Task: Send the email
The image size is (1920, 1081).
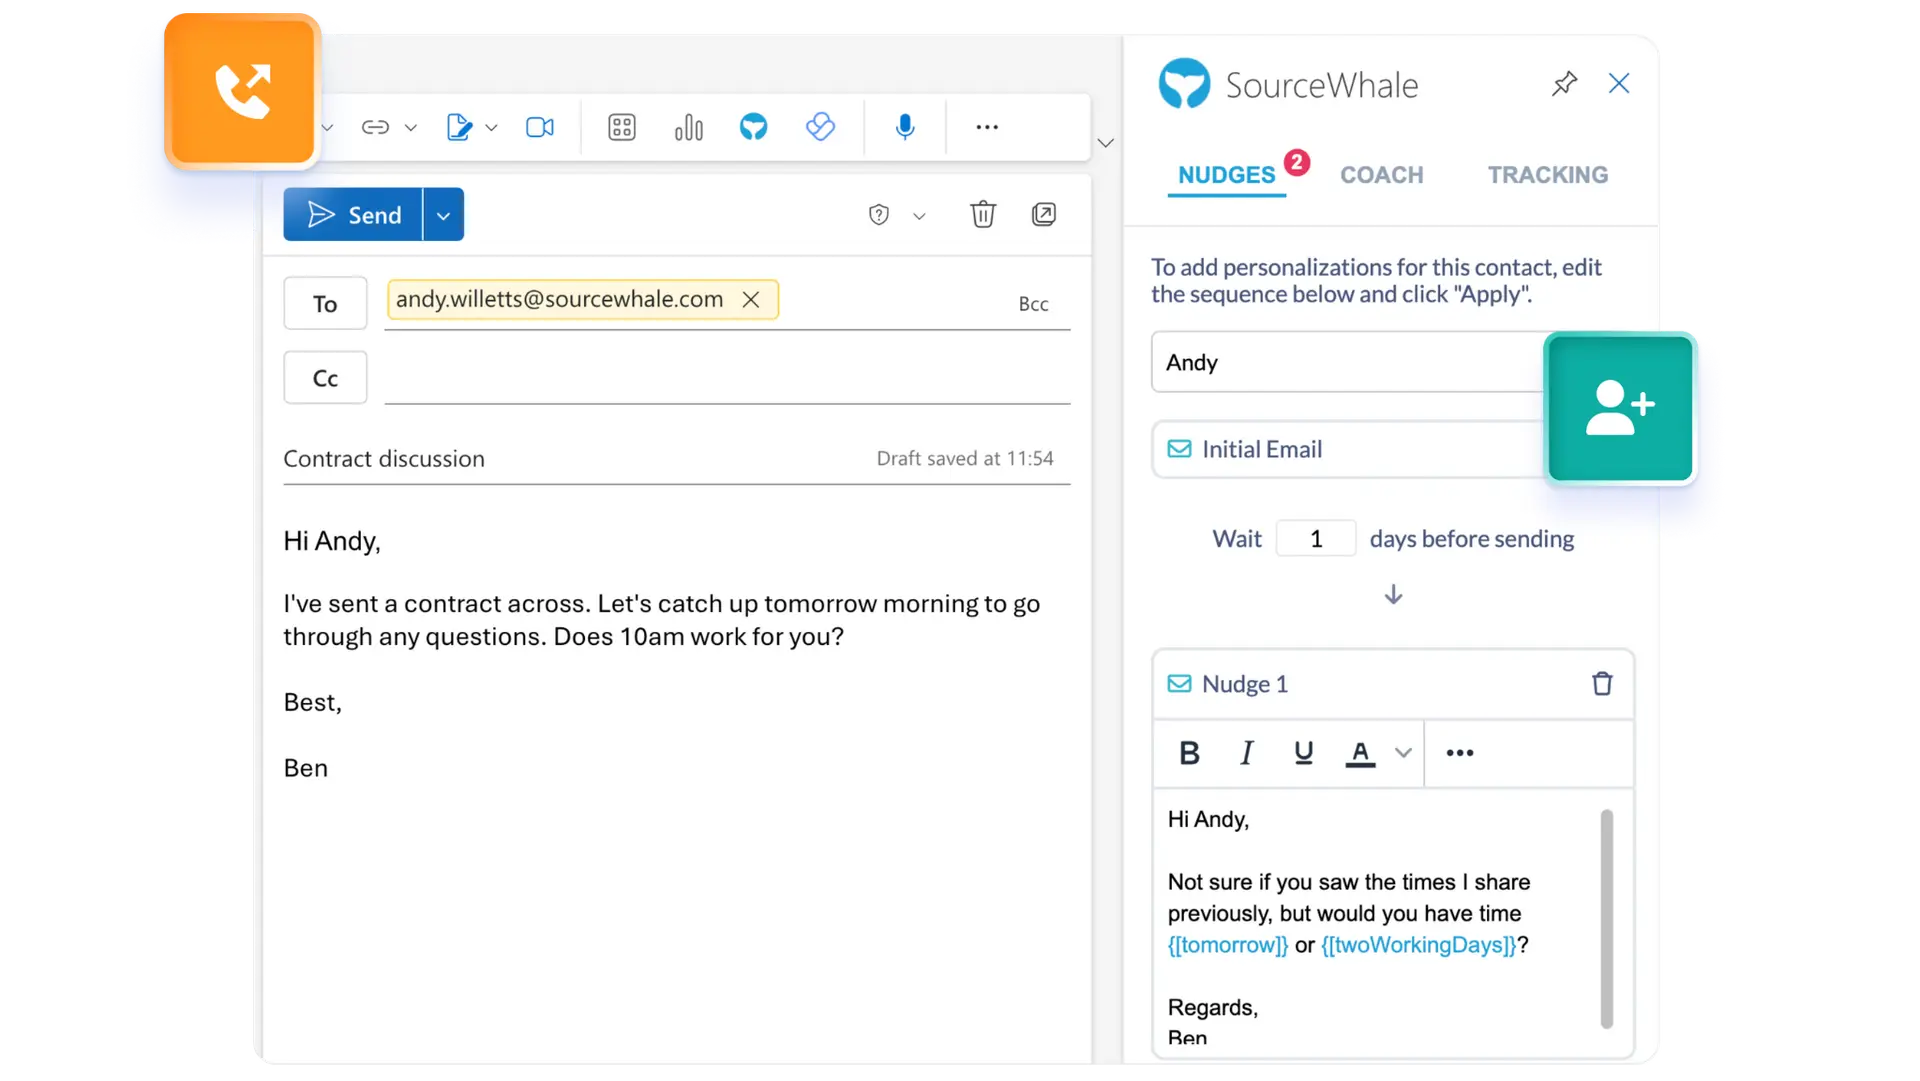Action: [x=353, y=215]
